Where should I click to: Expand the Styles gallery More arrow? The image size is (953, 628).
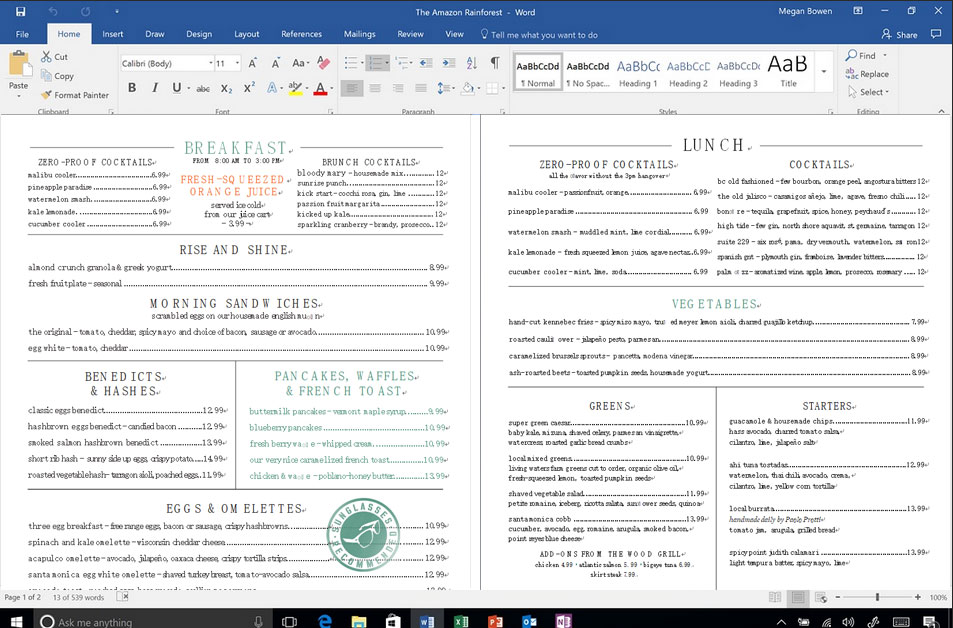[824, 72]
